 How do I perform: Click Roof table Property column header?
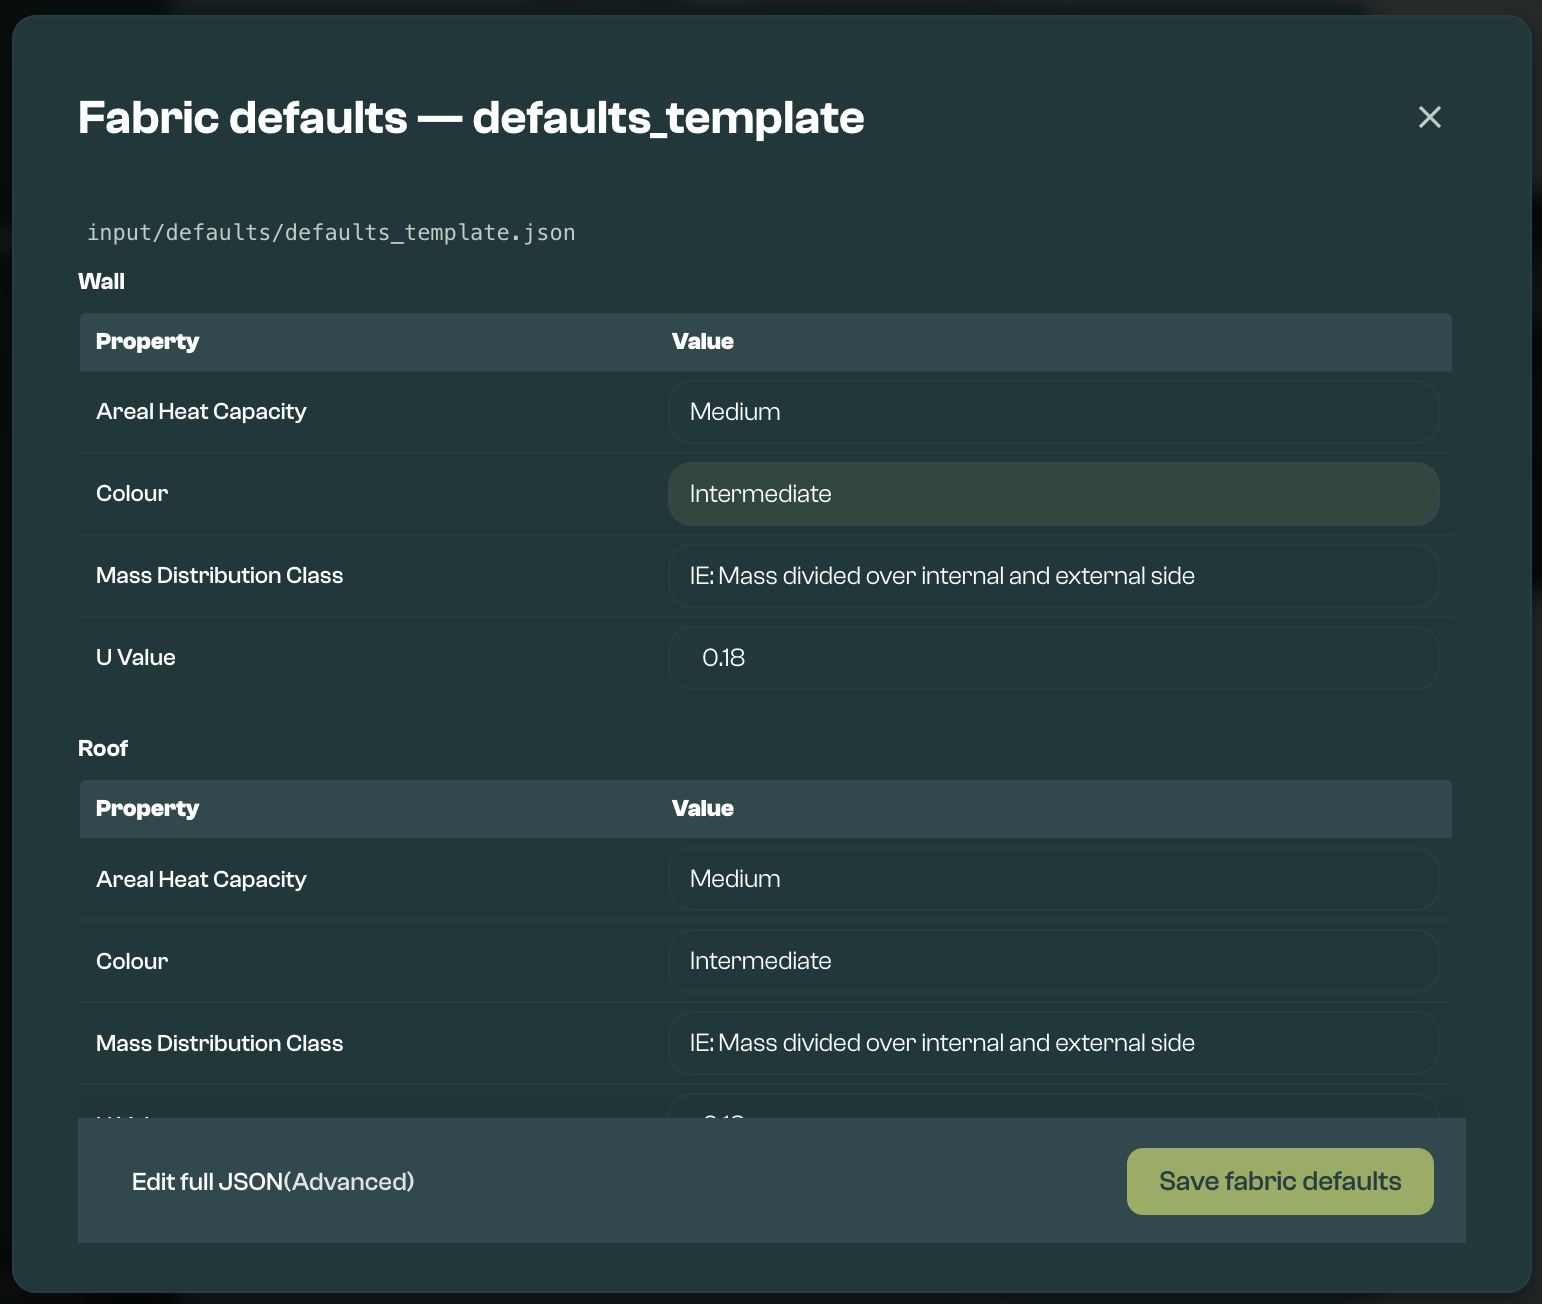point(147,809)
